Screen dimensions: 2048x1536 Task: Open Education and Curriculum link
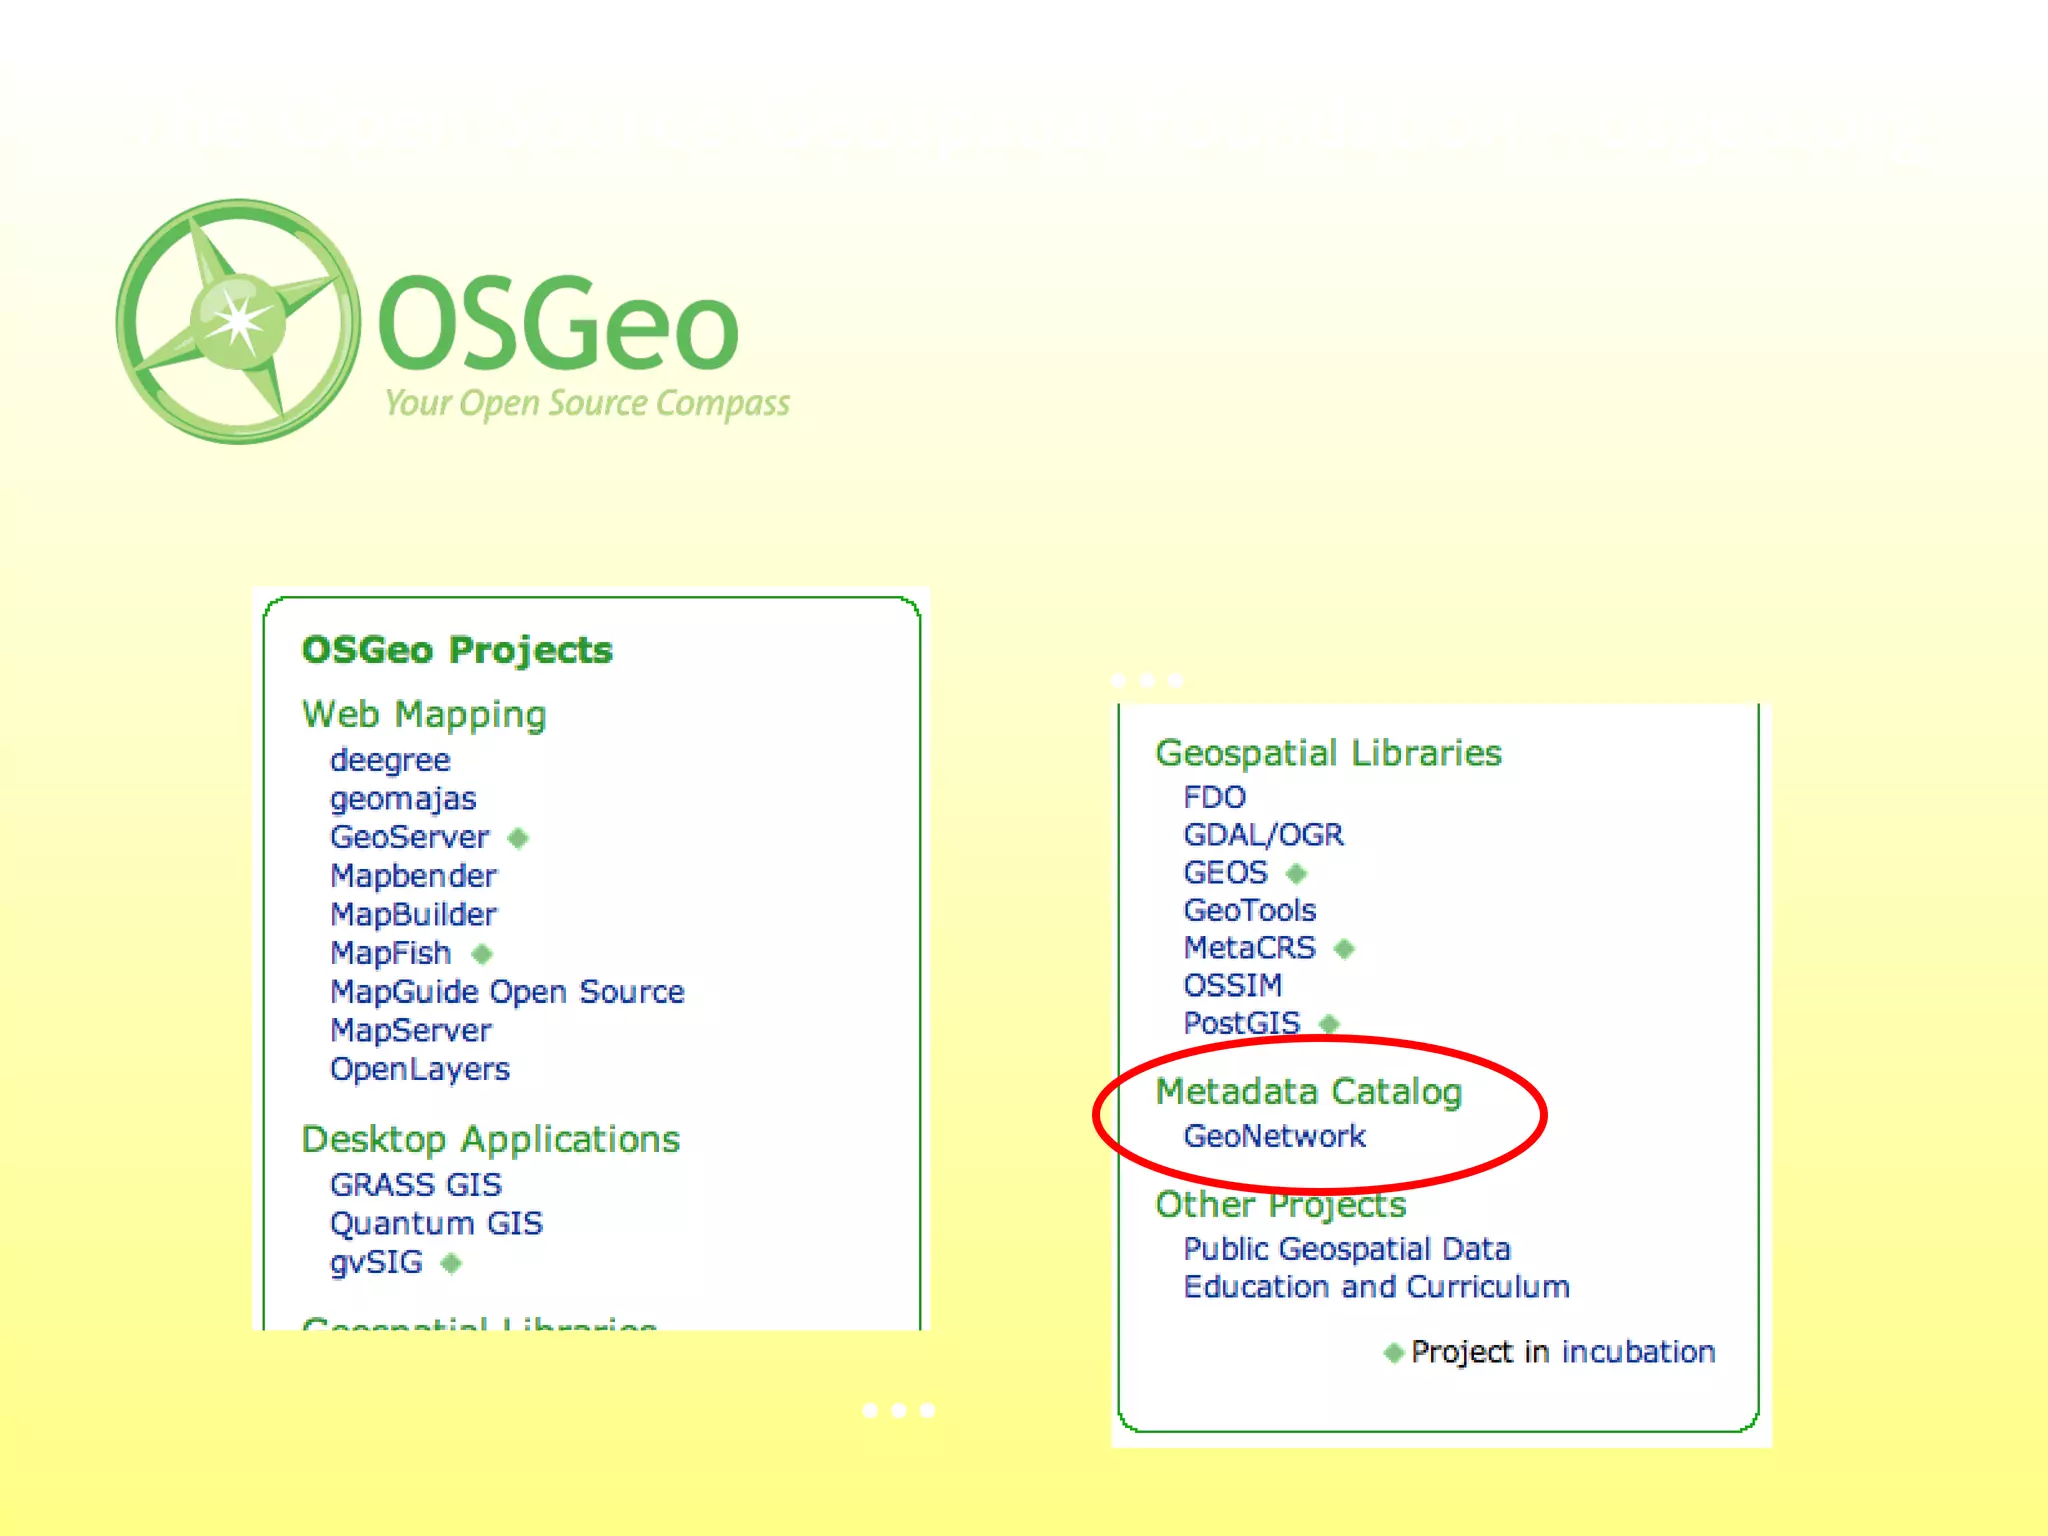point(1376,1287)
